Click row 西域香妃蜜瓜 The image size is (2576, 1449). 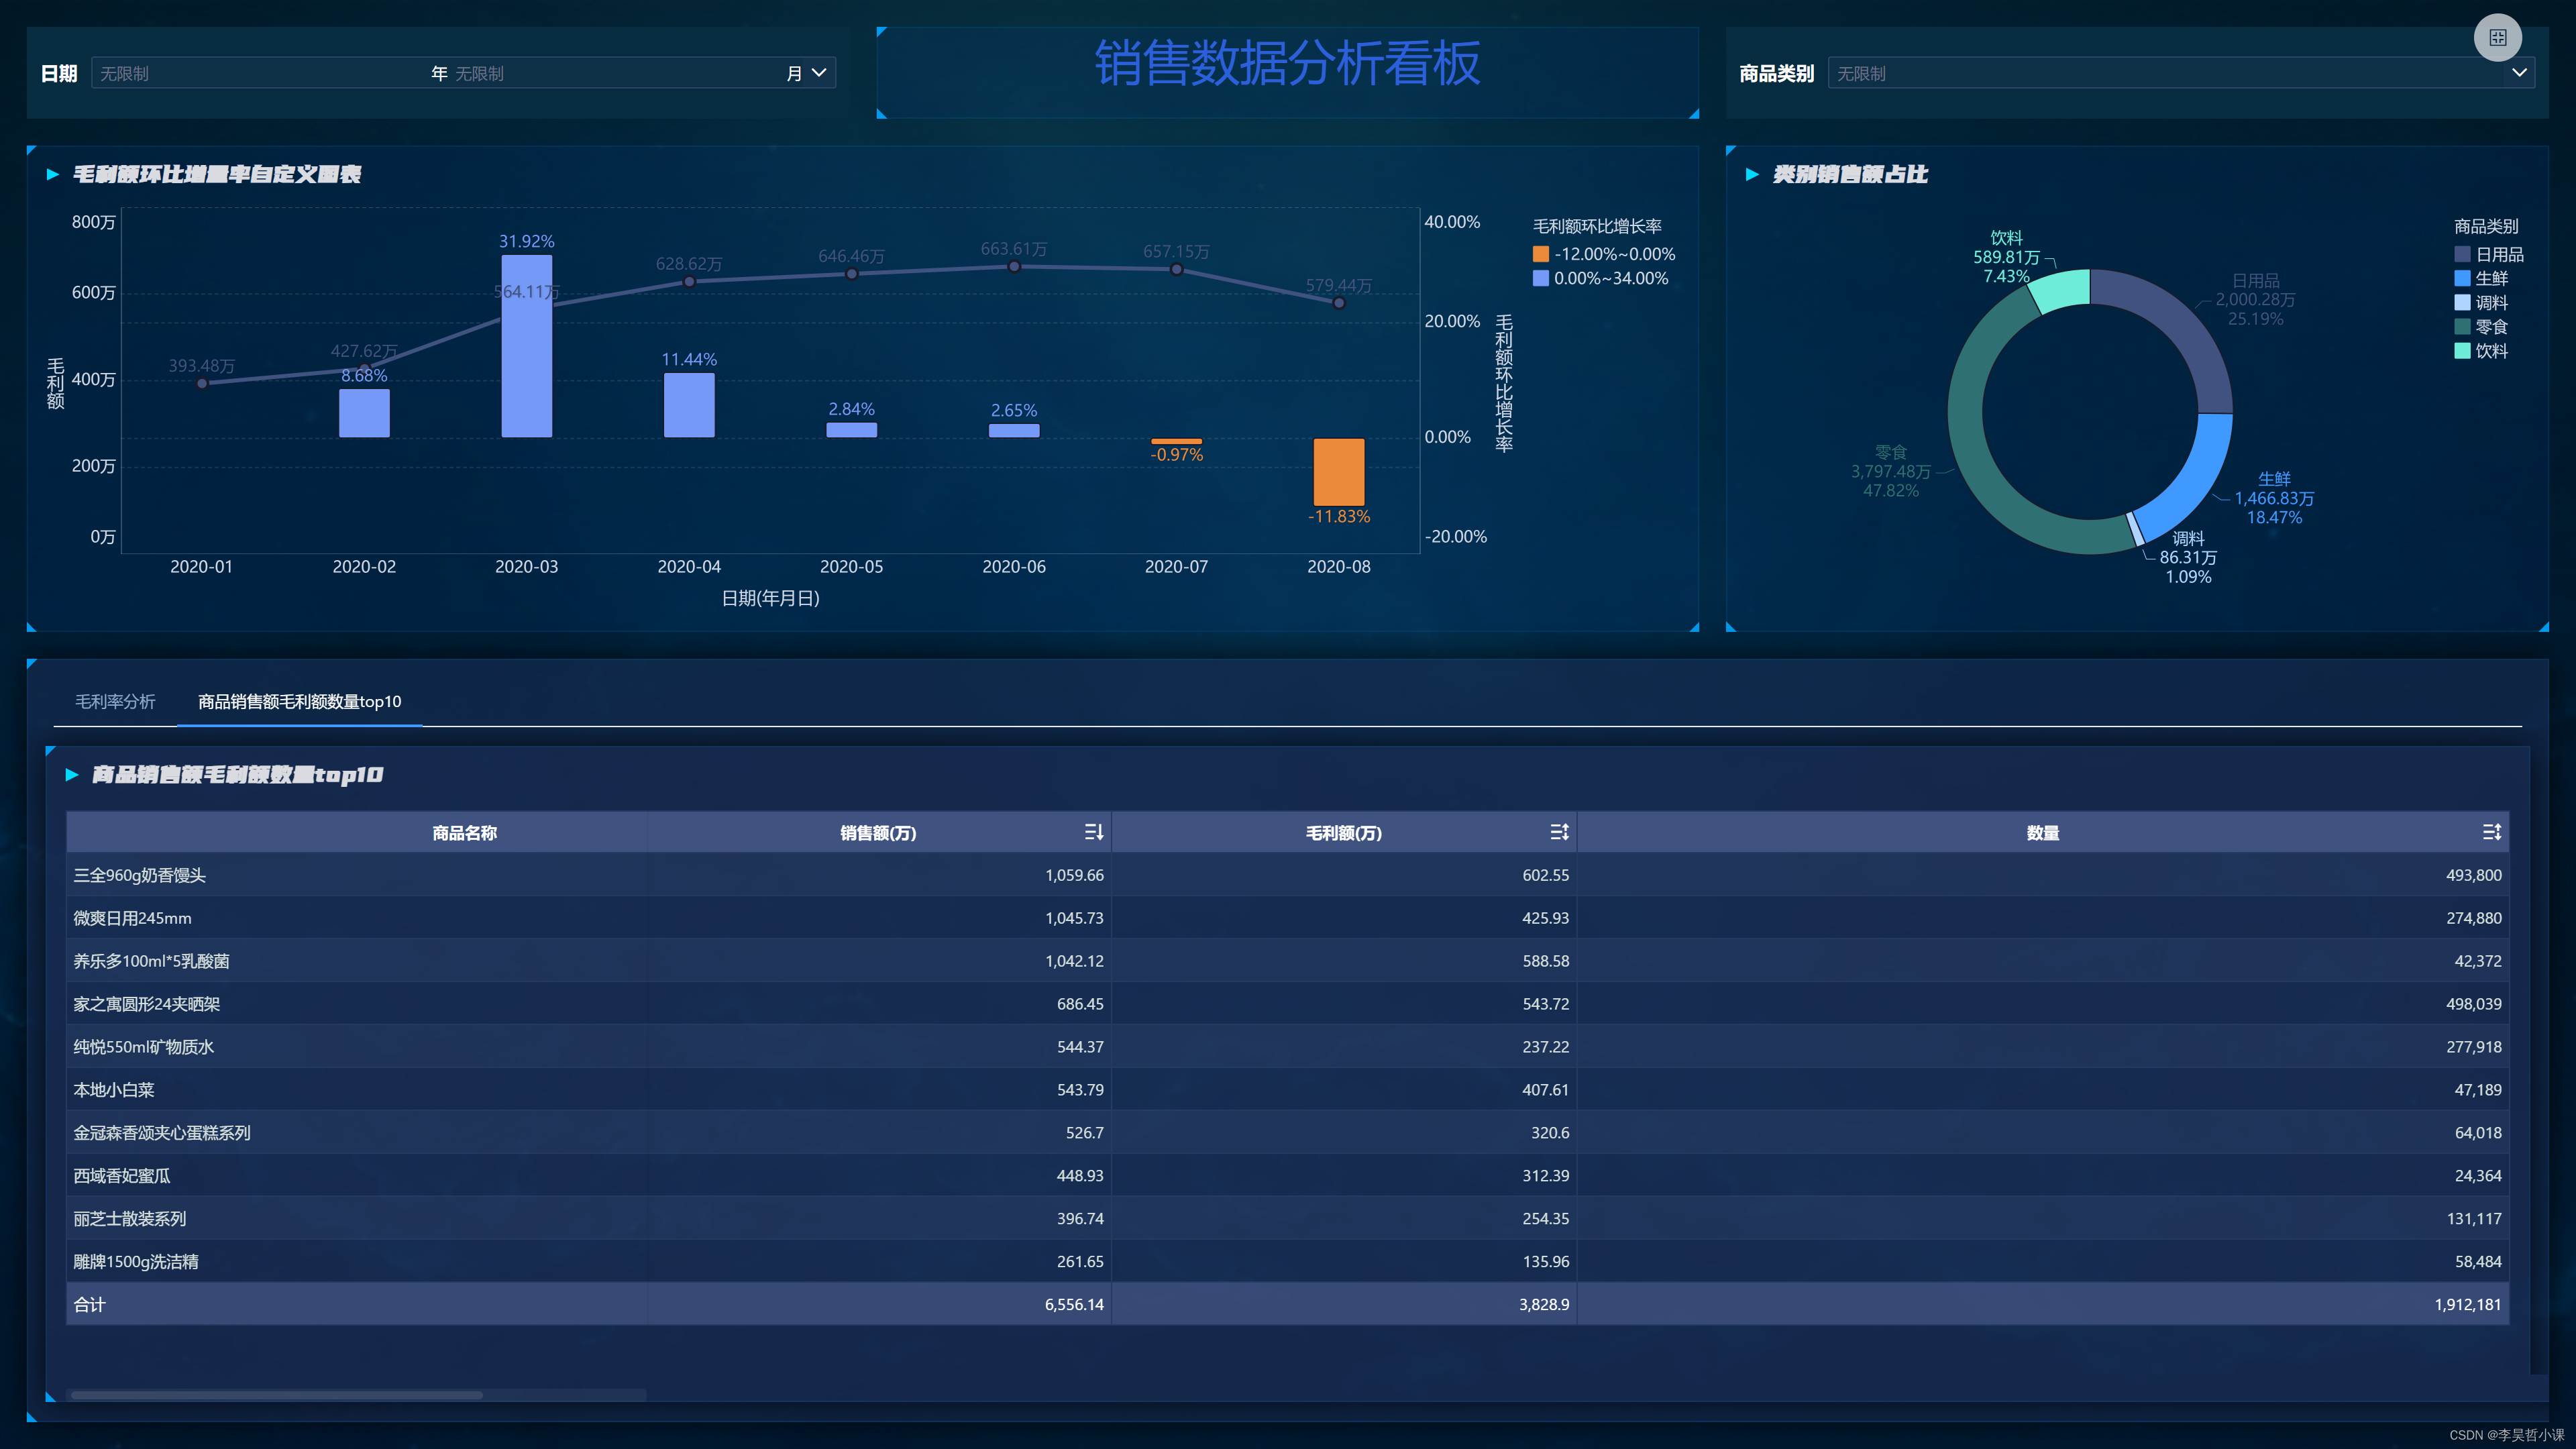1288,1176
